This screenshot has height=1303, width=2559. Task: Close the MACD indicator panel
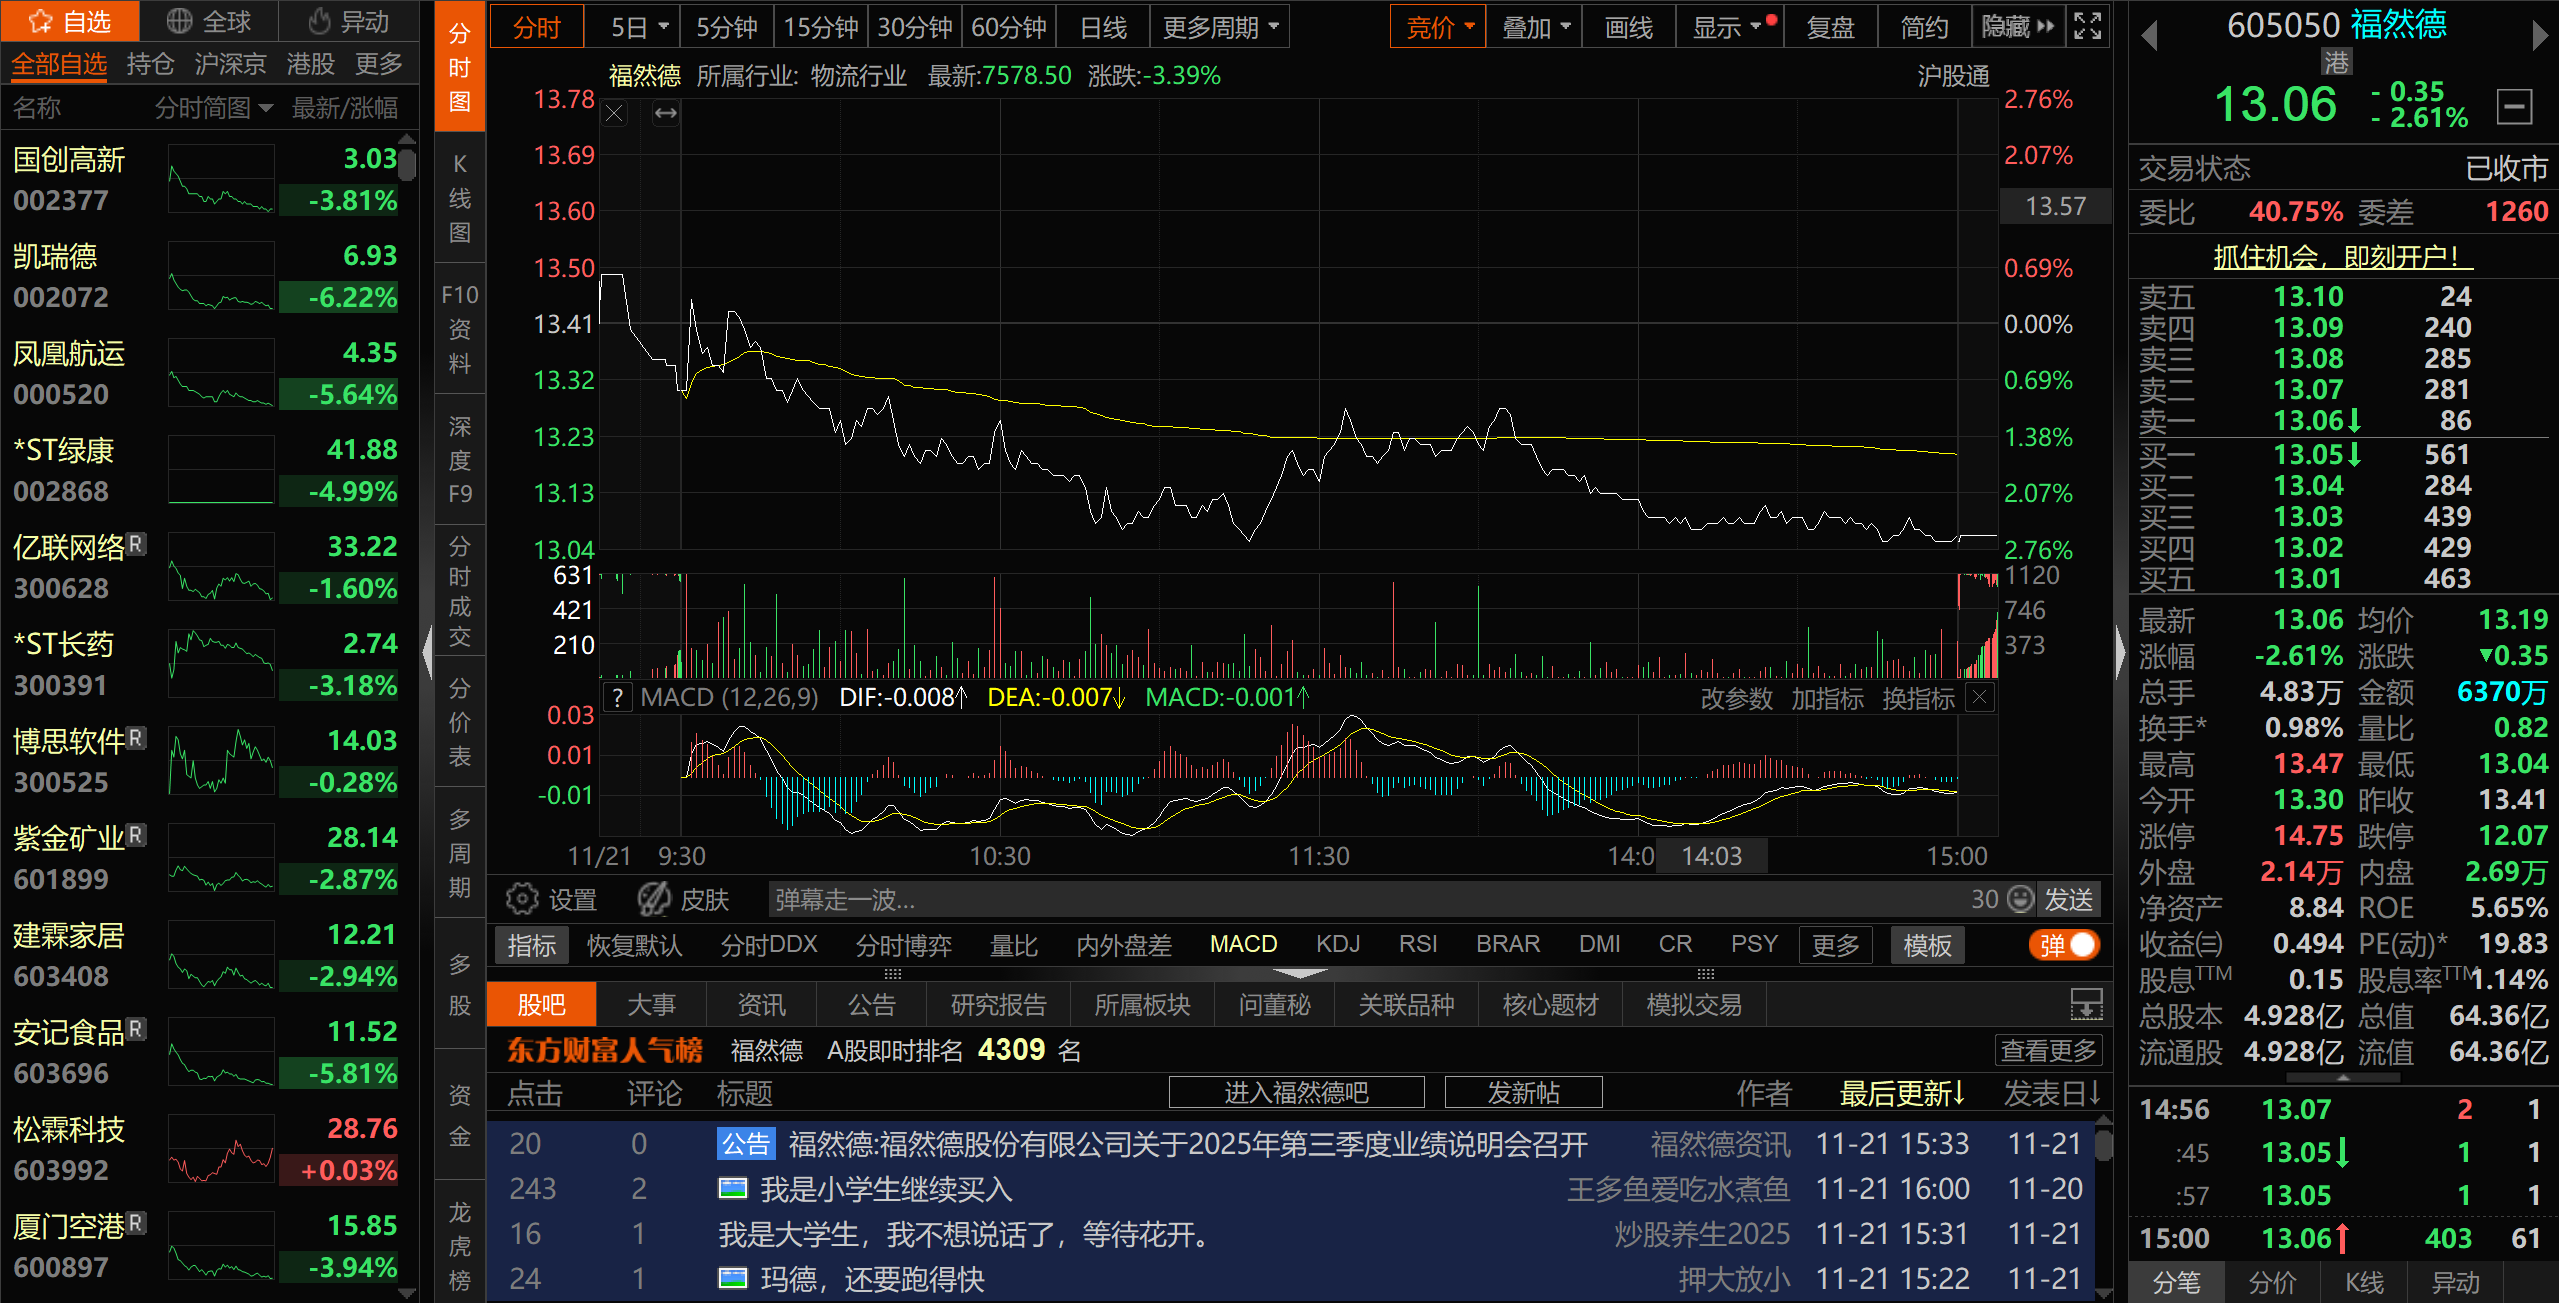pyautogui.click(x=1979, y=697)
